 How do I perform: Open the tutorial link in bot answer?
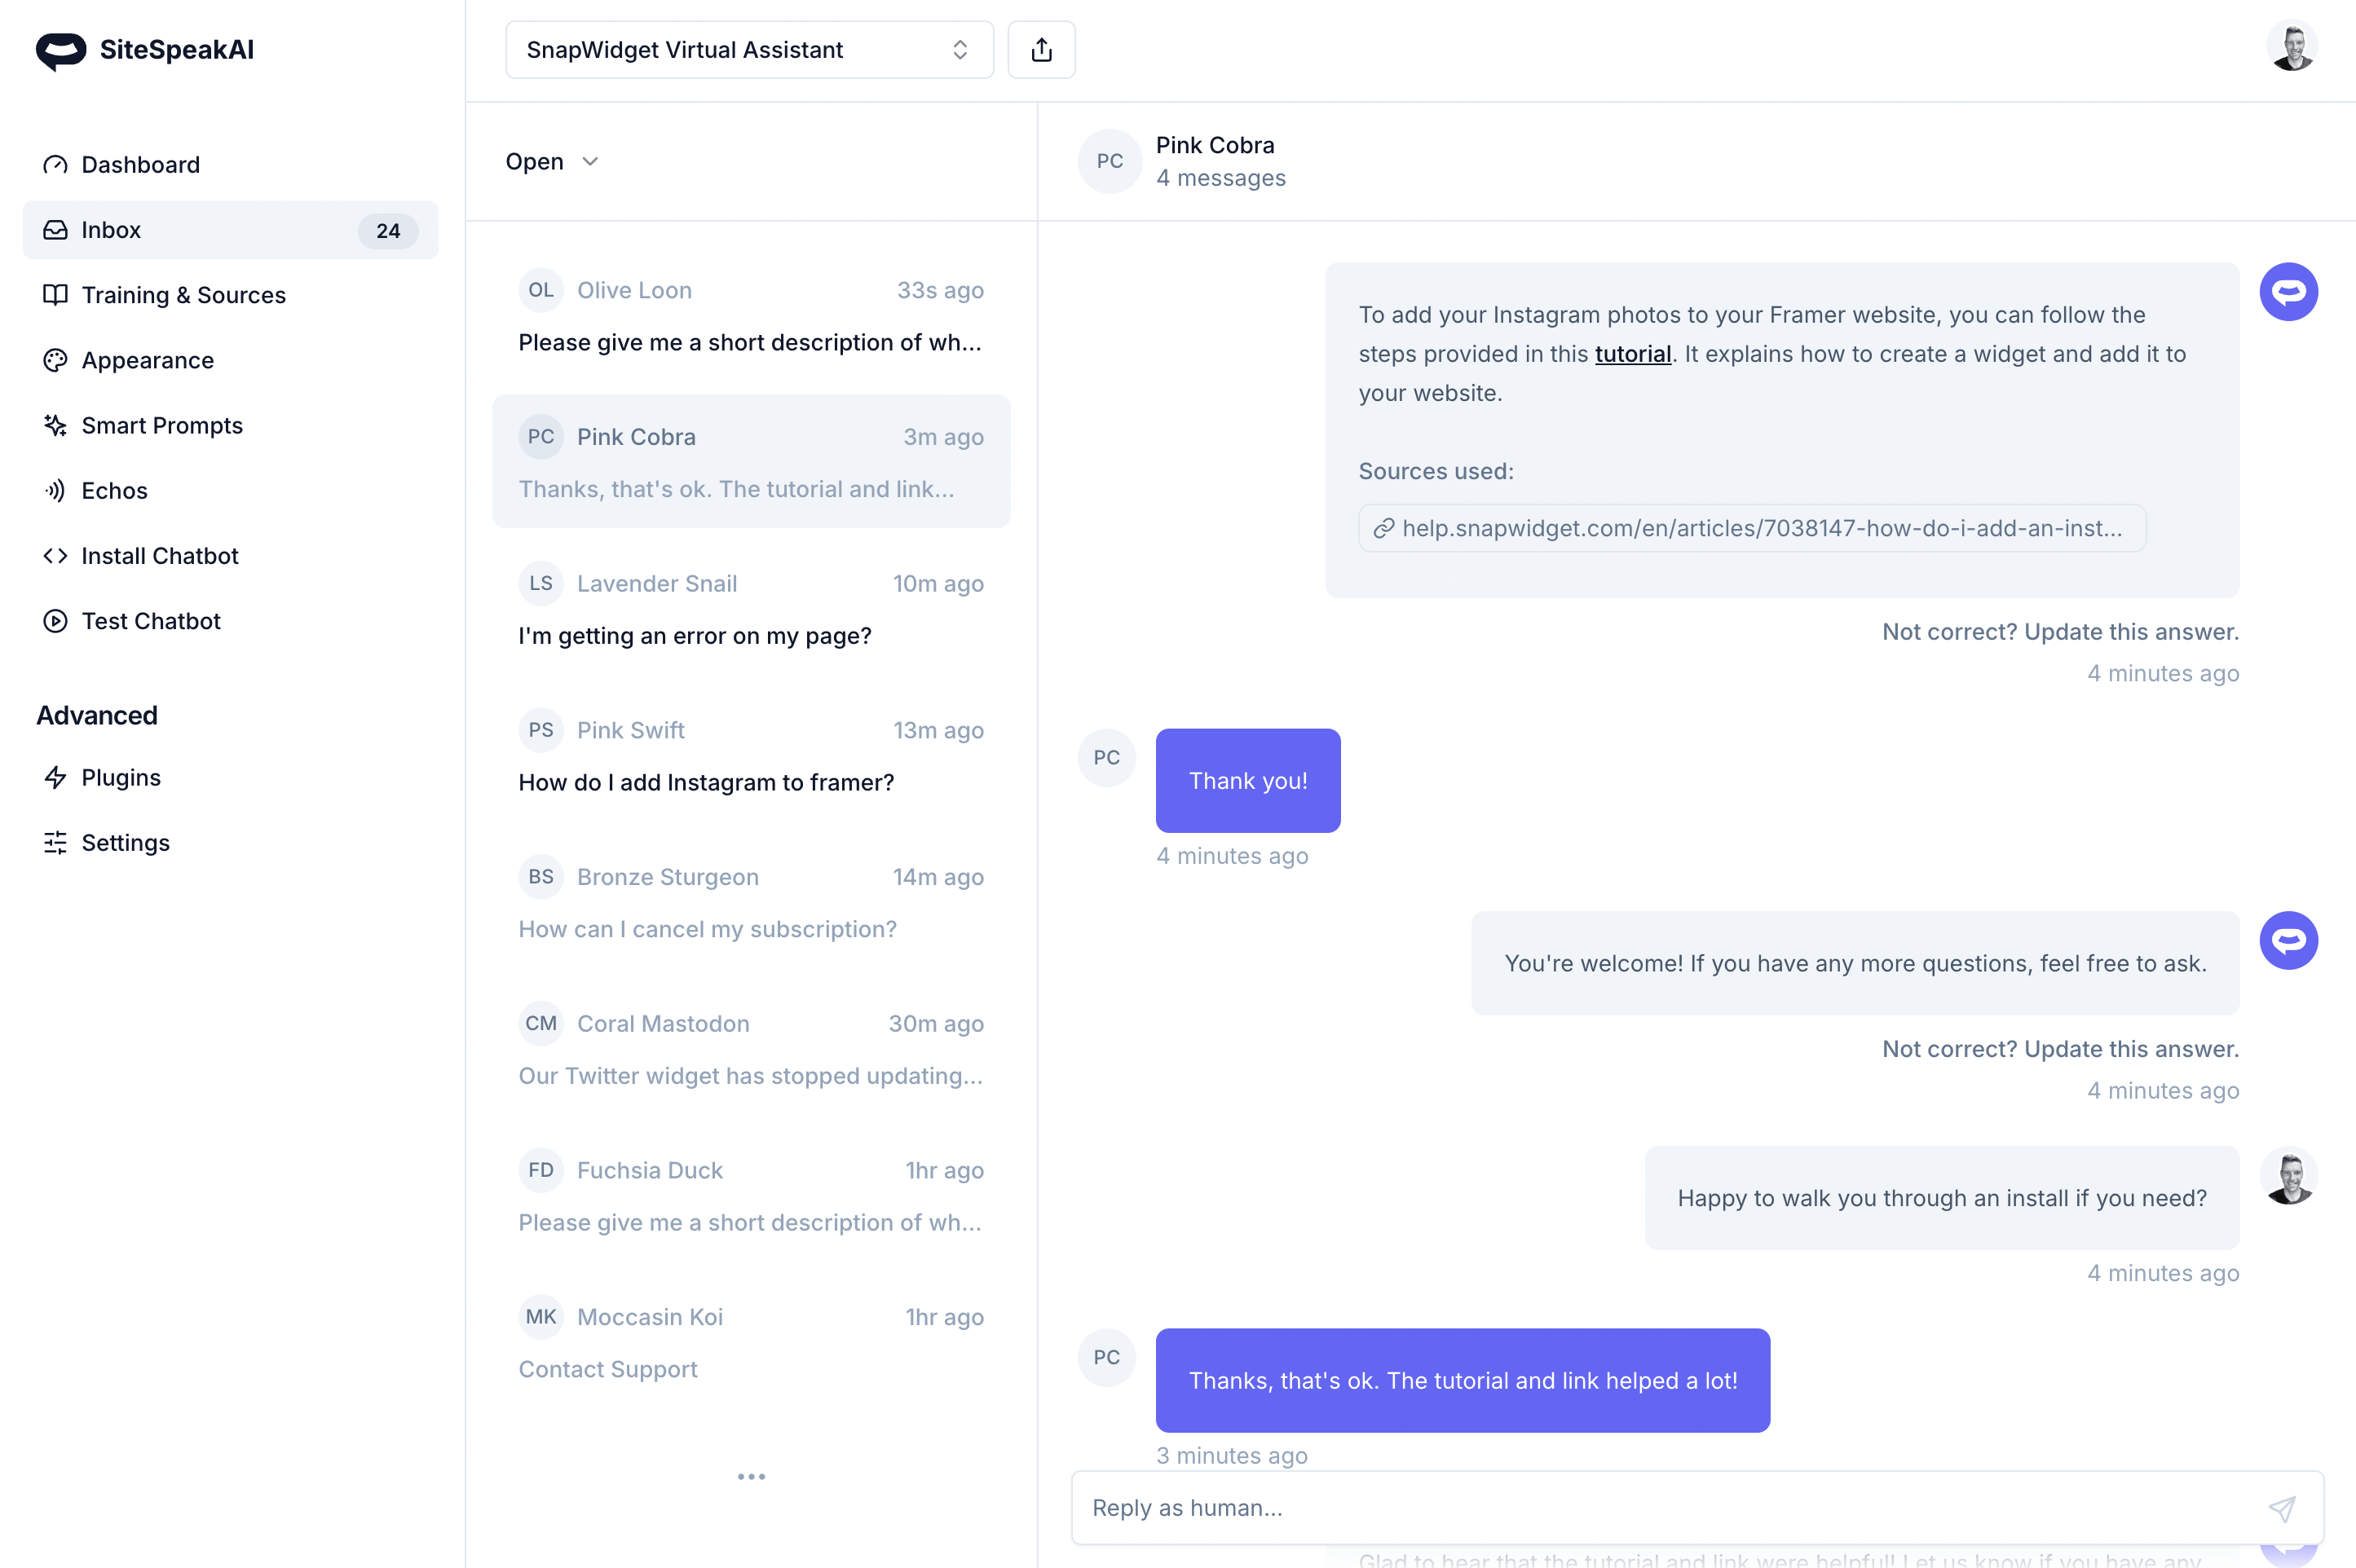click(x=1632, y=354)
